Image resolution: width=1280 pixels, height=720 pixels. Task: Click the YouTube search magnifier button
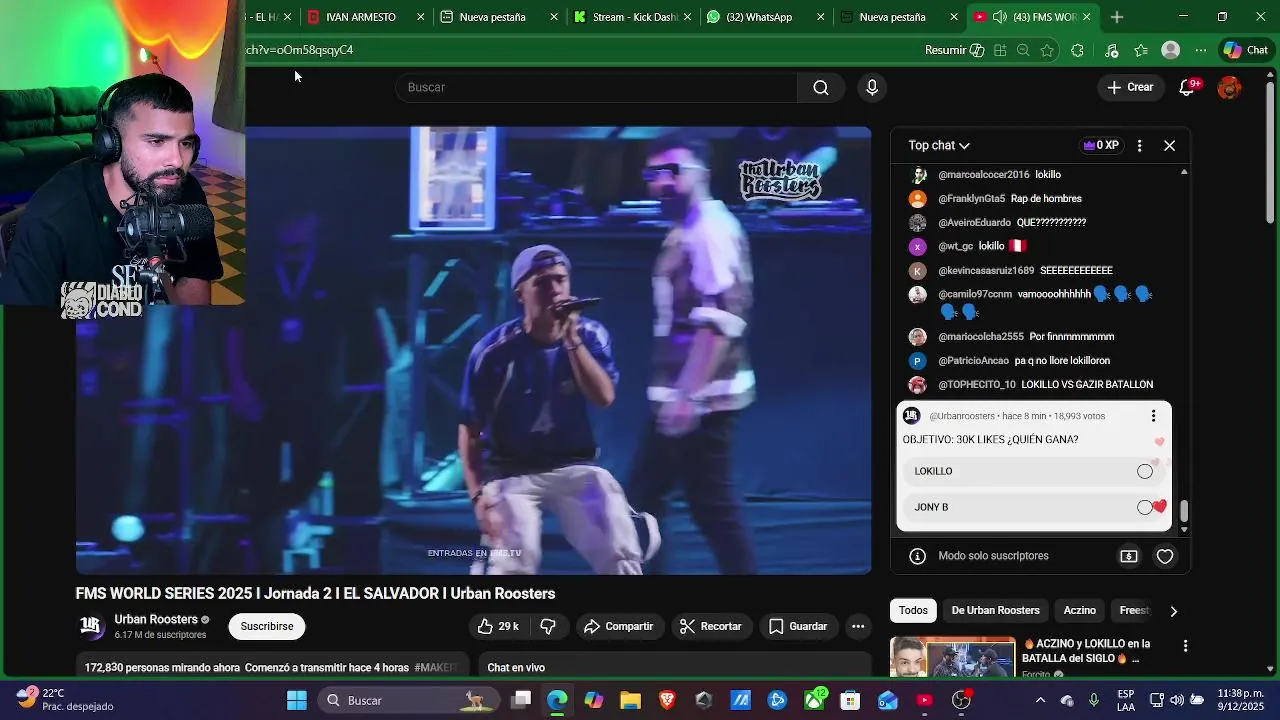point(821,87)
